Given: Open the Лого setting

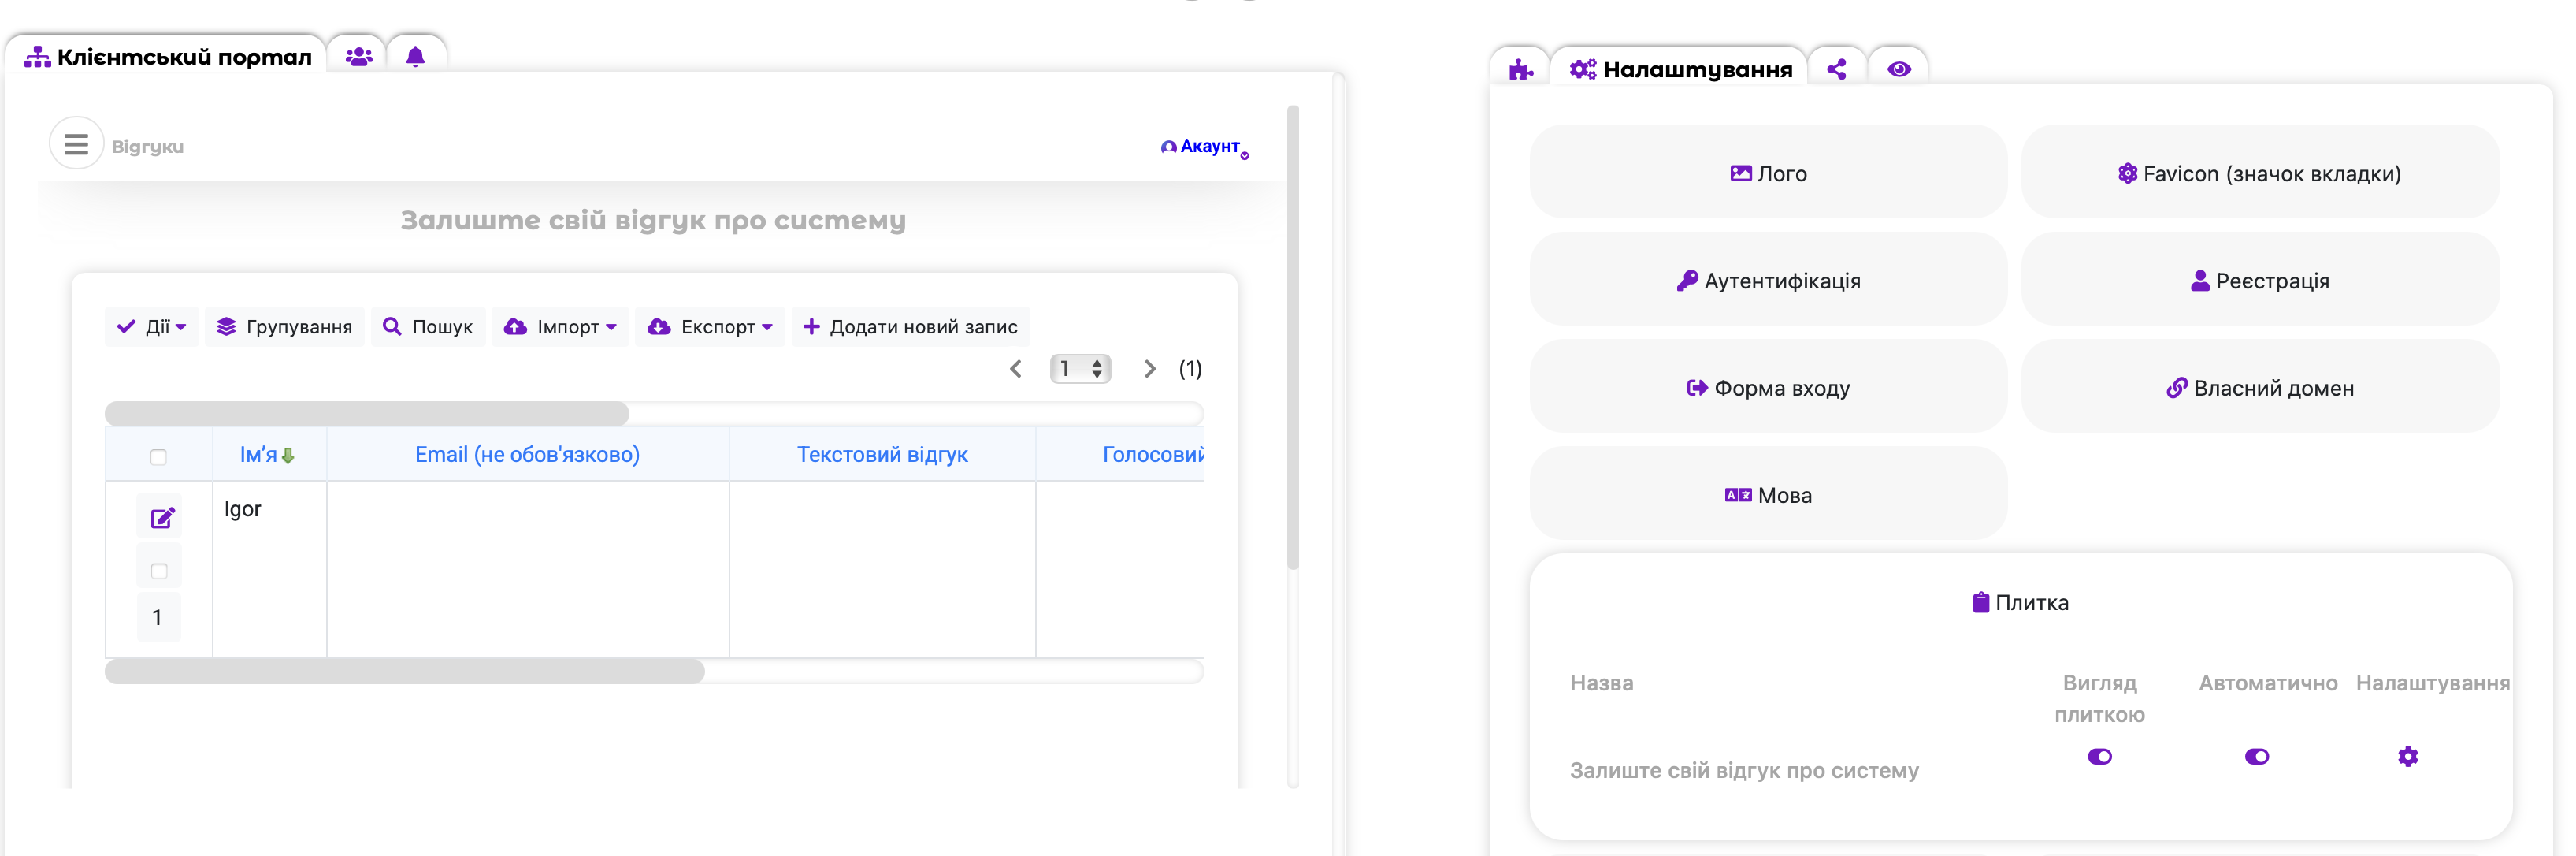Looking at the screenshot, I should coord(1768,173).
